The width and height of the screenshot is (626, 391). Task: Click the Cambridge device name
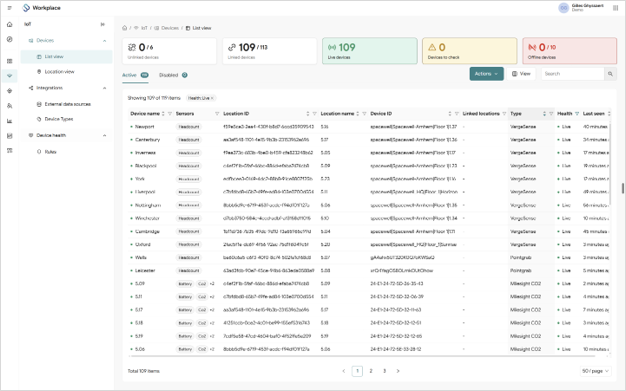point(147,232)
